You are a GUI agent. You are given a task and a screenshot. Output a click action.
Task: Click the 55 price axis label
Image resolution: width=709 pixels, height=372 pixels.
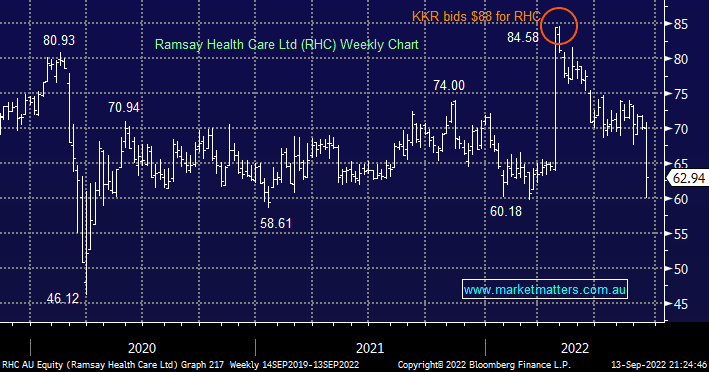pyautogui.click(x=681, y=234)
